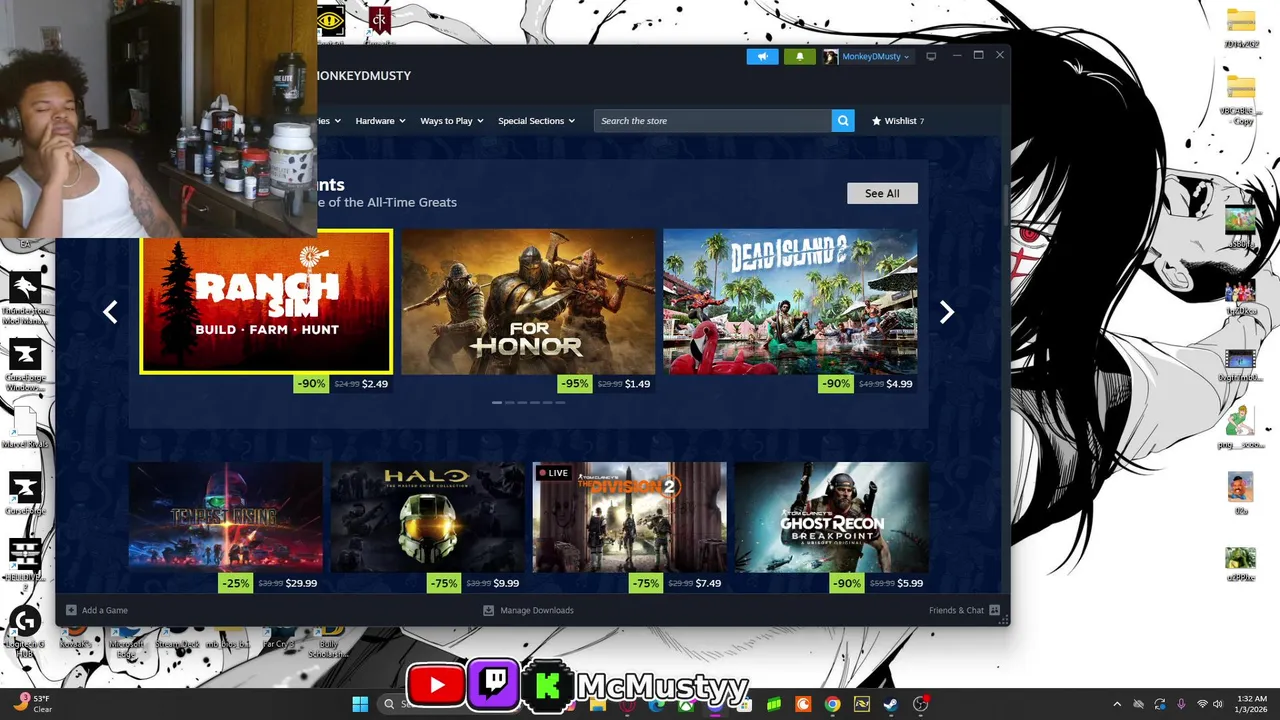Click the Dead Island 2 $4.99 price
This screenshot has width=1280, height=720.
(x=899, y=384)
